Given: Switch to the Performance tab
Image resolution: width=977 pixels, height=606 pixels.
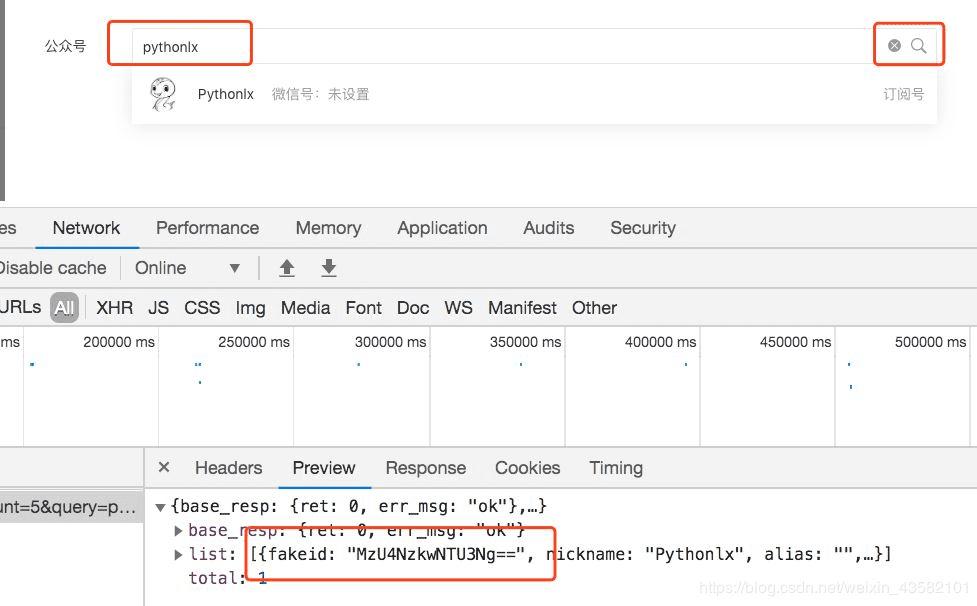Looking at the screenshot, I should (207, 228).
